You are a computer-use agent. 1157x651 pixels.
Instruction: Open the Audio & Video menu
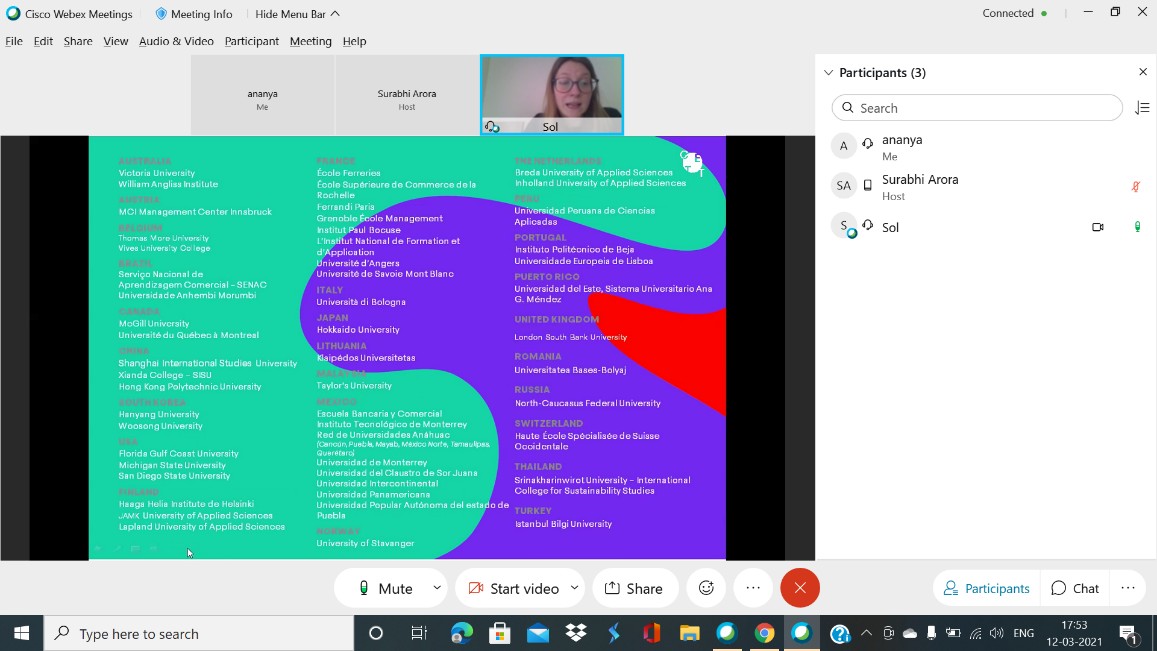click(x=176, y=41)
